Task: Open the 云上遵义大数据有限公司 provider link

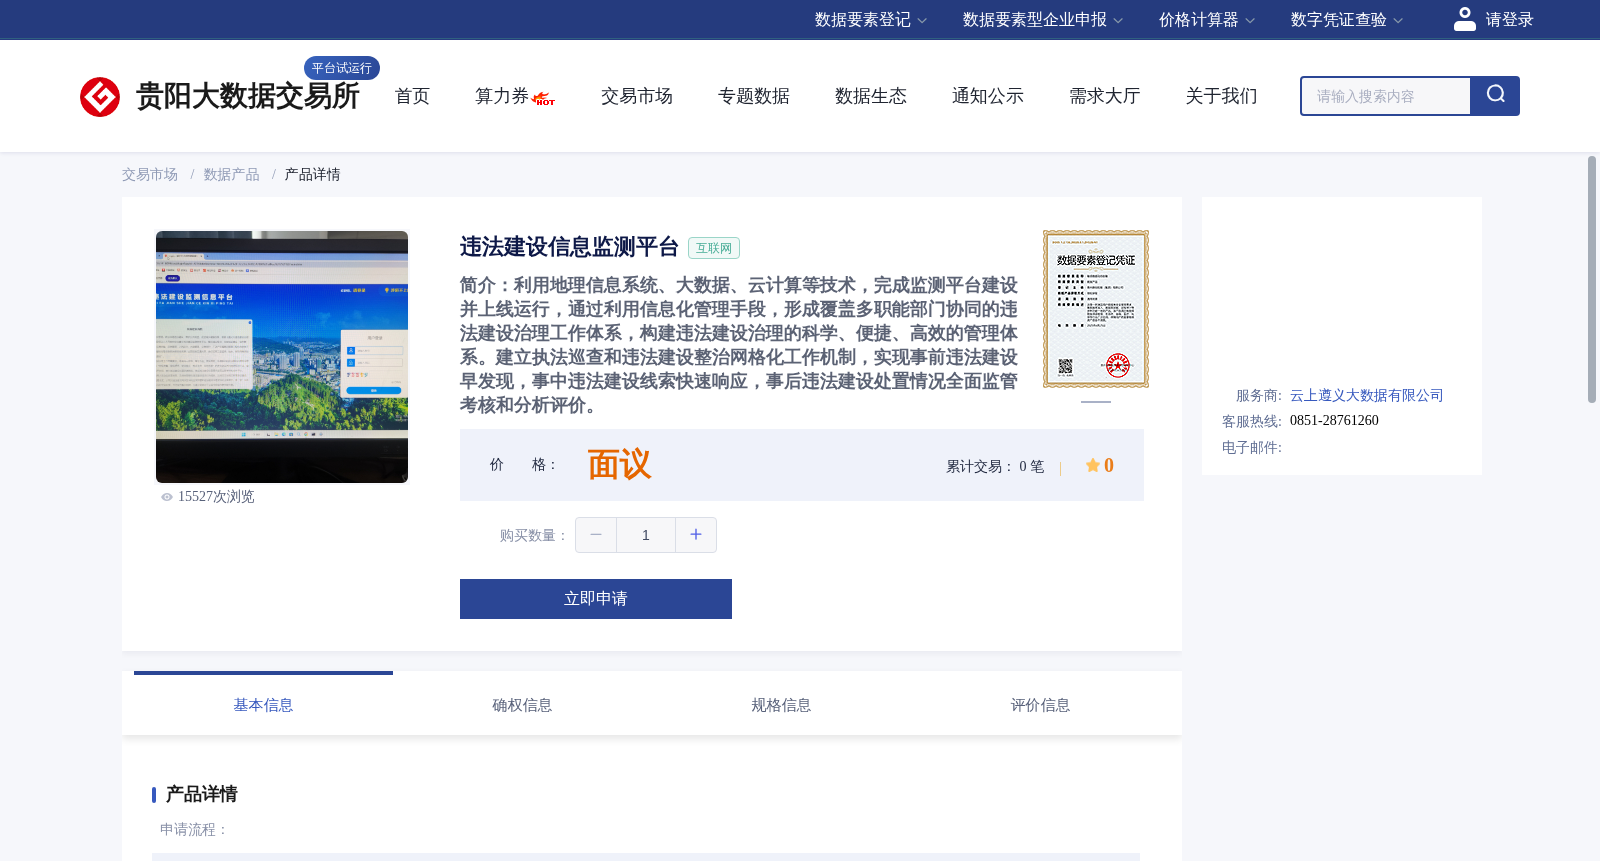Action: 1366,396
